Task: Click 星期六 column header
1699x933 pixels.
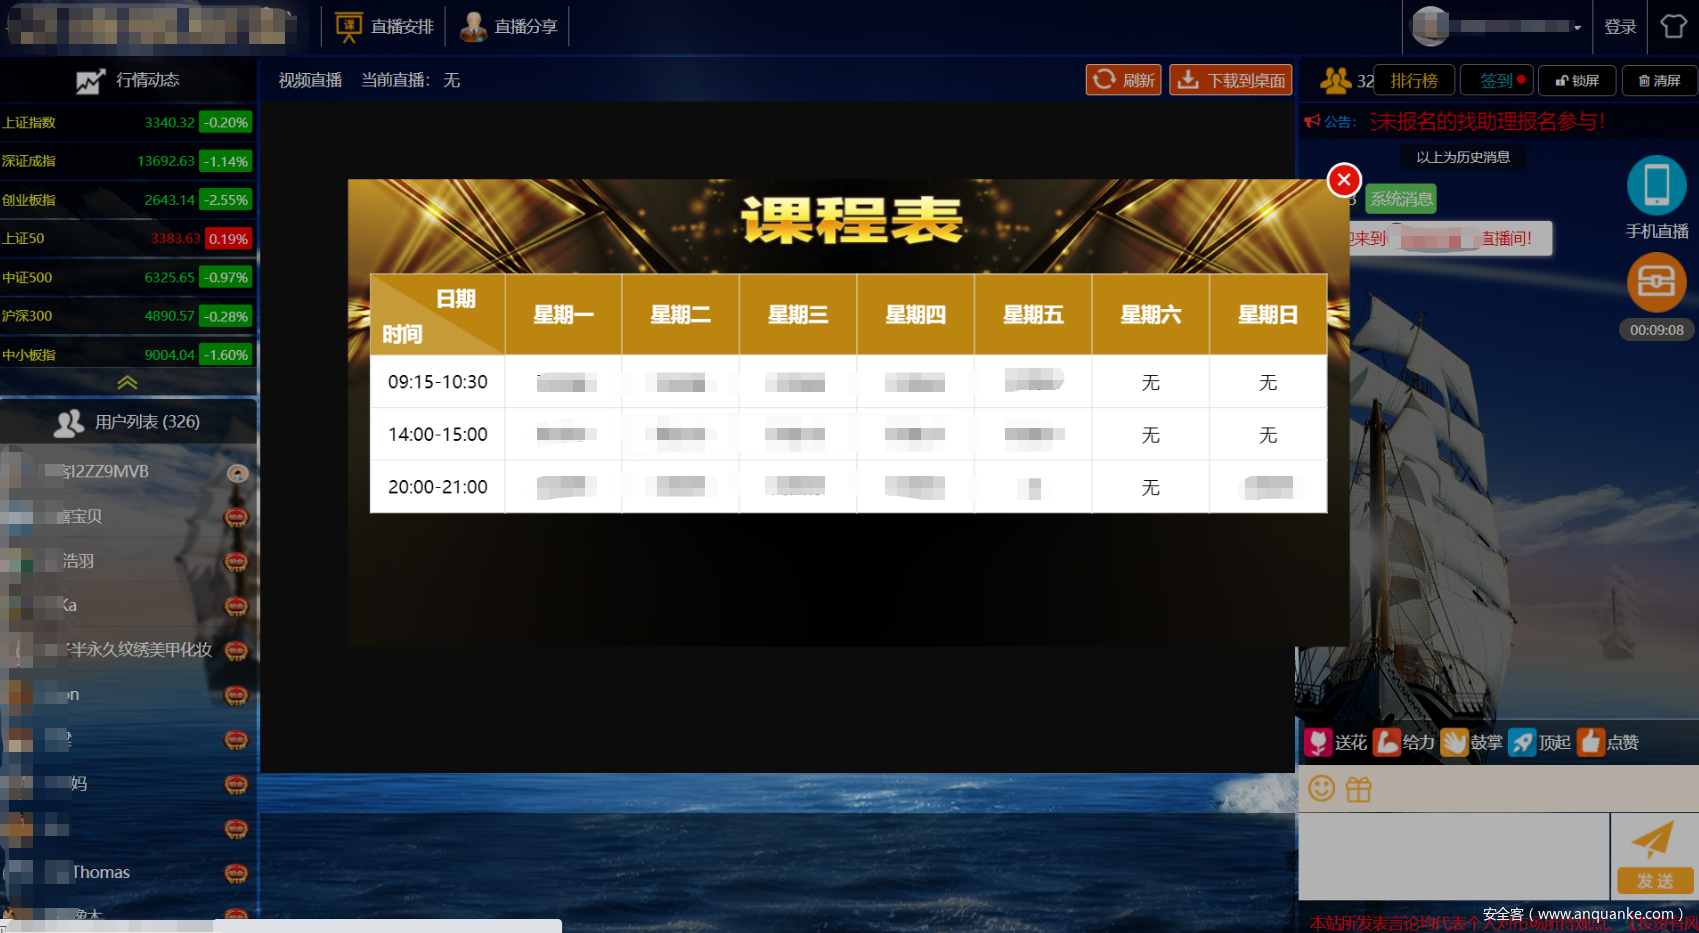Action: click(x=1151, y=315)
